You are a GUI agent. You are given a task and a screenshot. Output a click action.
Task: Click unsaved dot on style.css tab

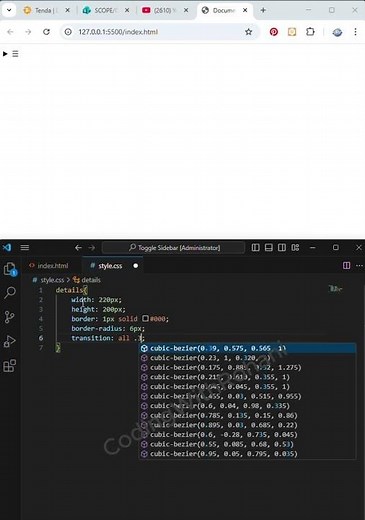(x=136, y=266)
